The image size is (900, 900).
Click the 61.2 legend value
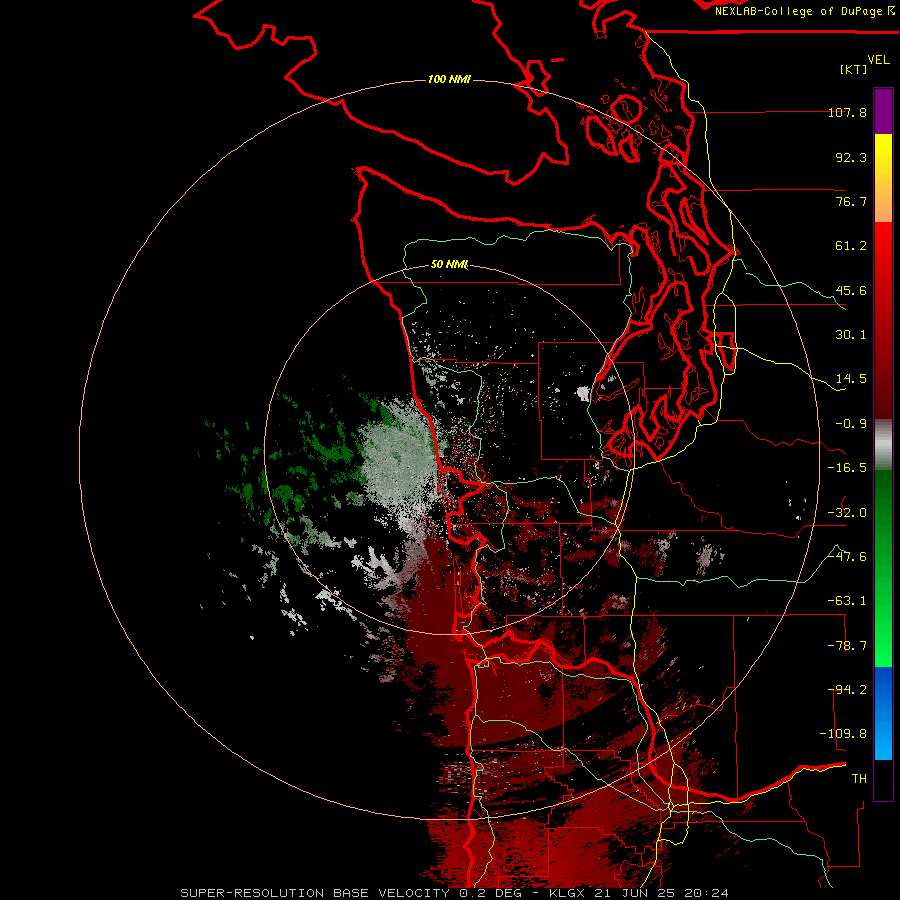click(x=851, y=246)
